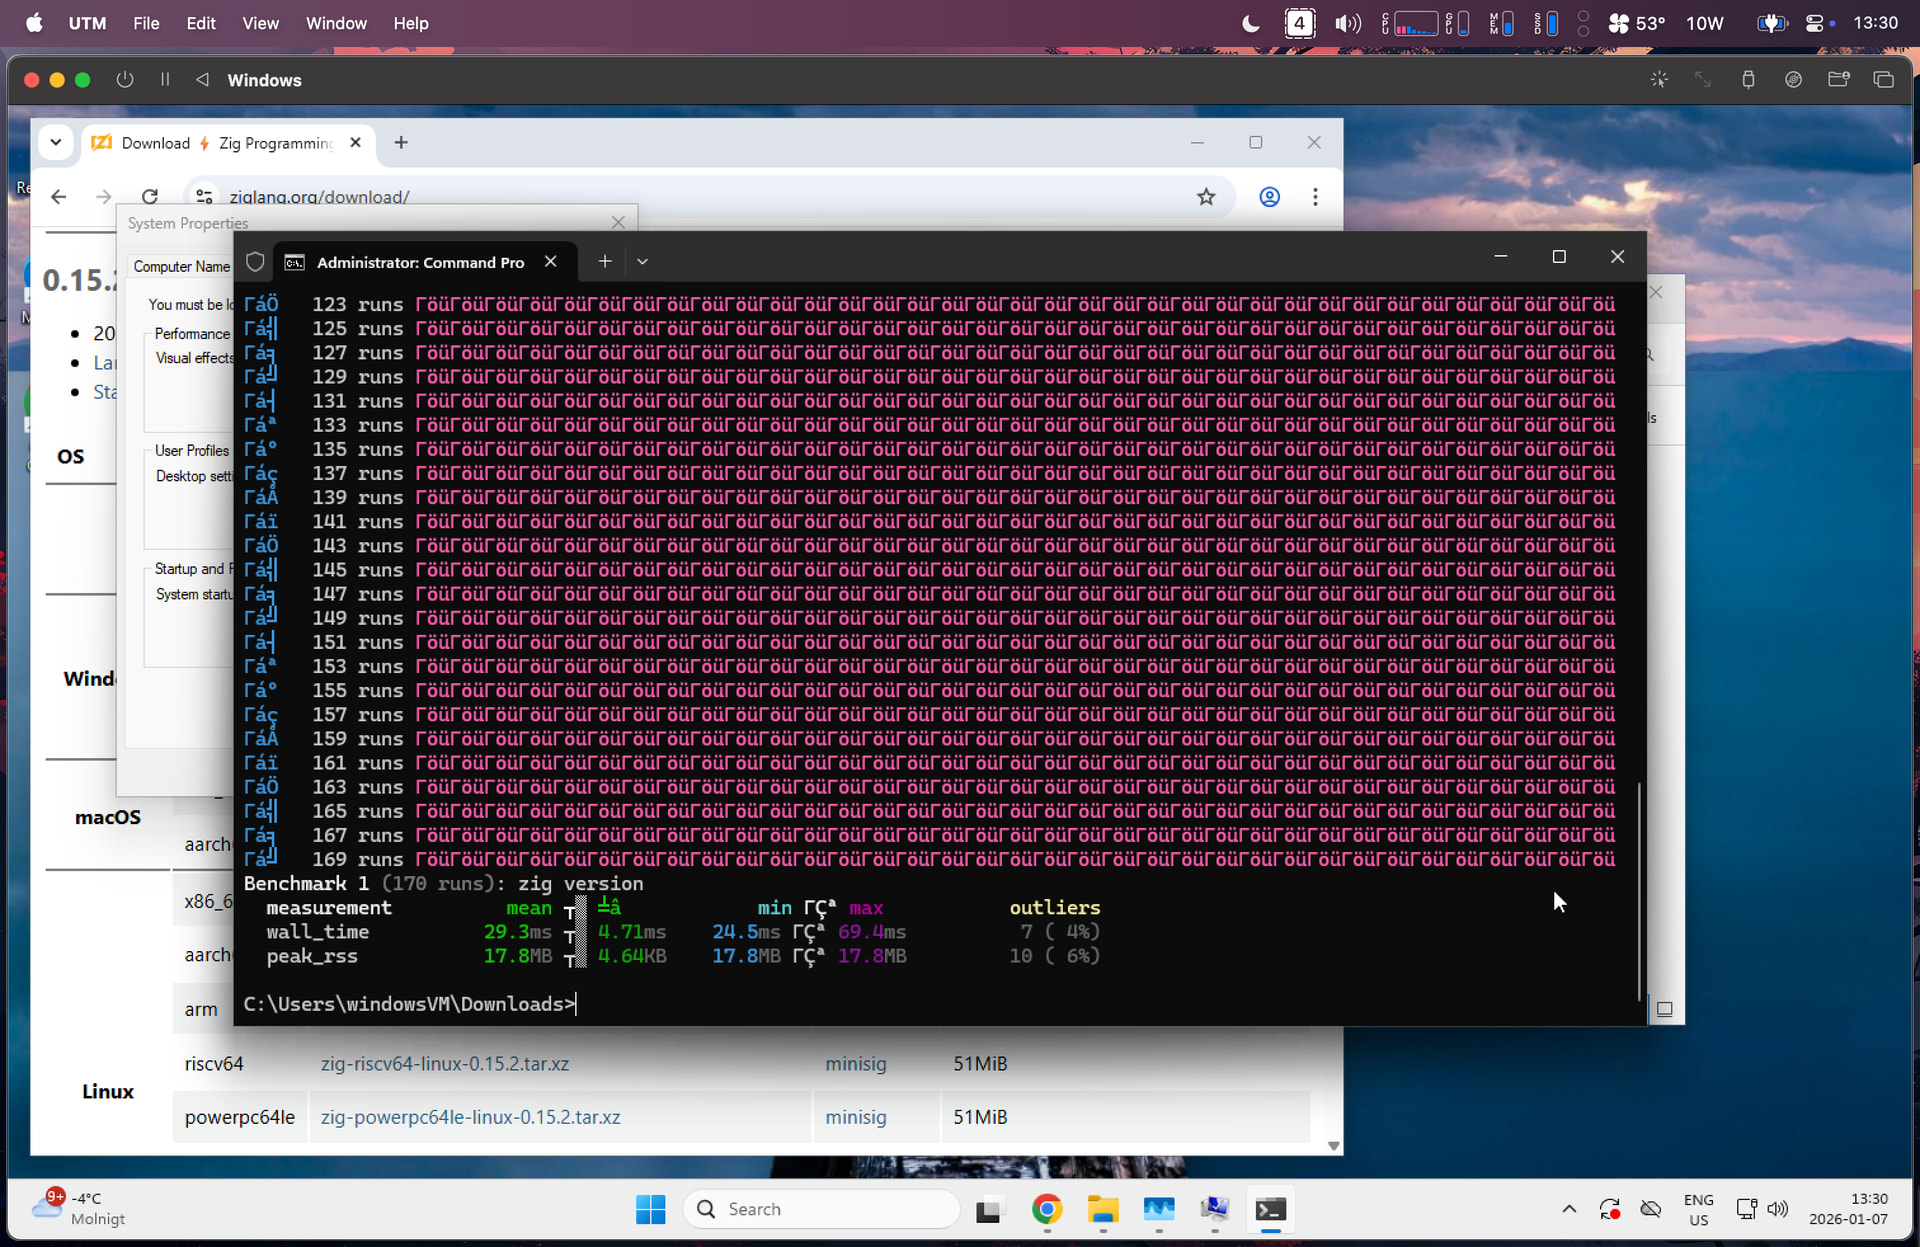
Task: Click the powerpc64le minisig link
Action: (x=855, y=1117)
